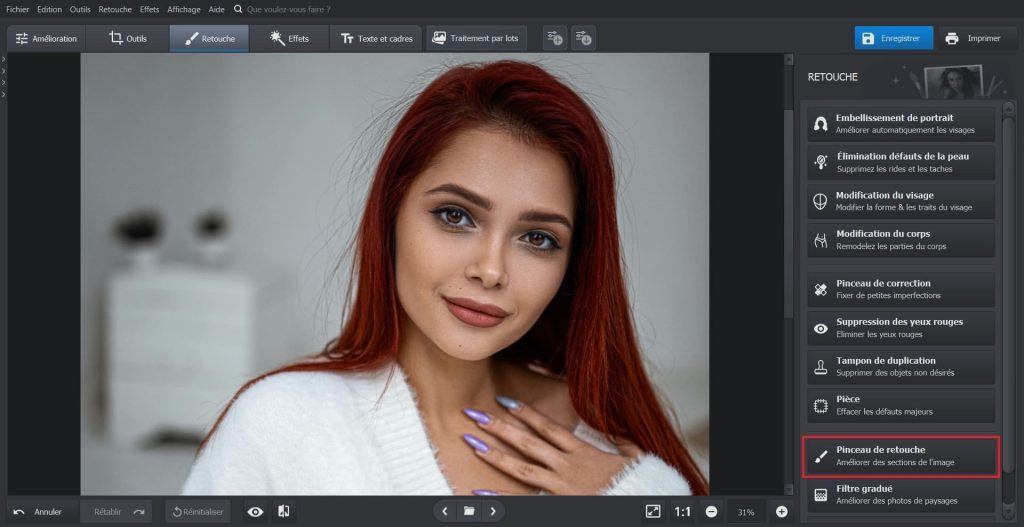Open the Retouche menu in menu bar

coord(115,10)
